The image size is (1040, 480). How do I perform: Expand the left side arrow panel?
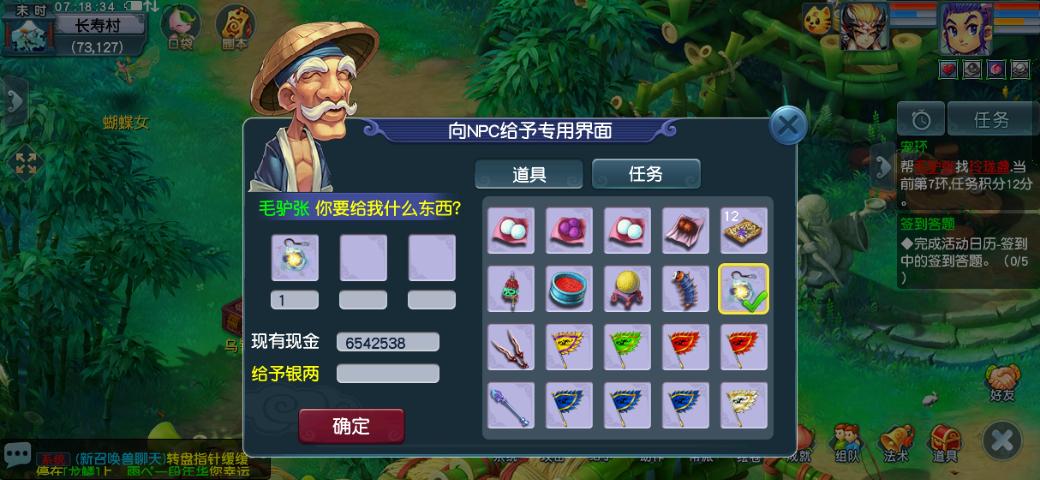pyautogui.click(x=14, y=101)
